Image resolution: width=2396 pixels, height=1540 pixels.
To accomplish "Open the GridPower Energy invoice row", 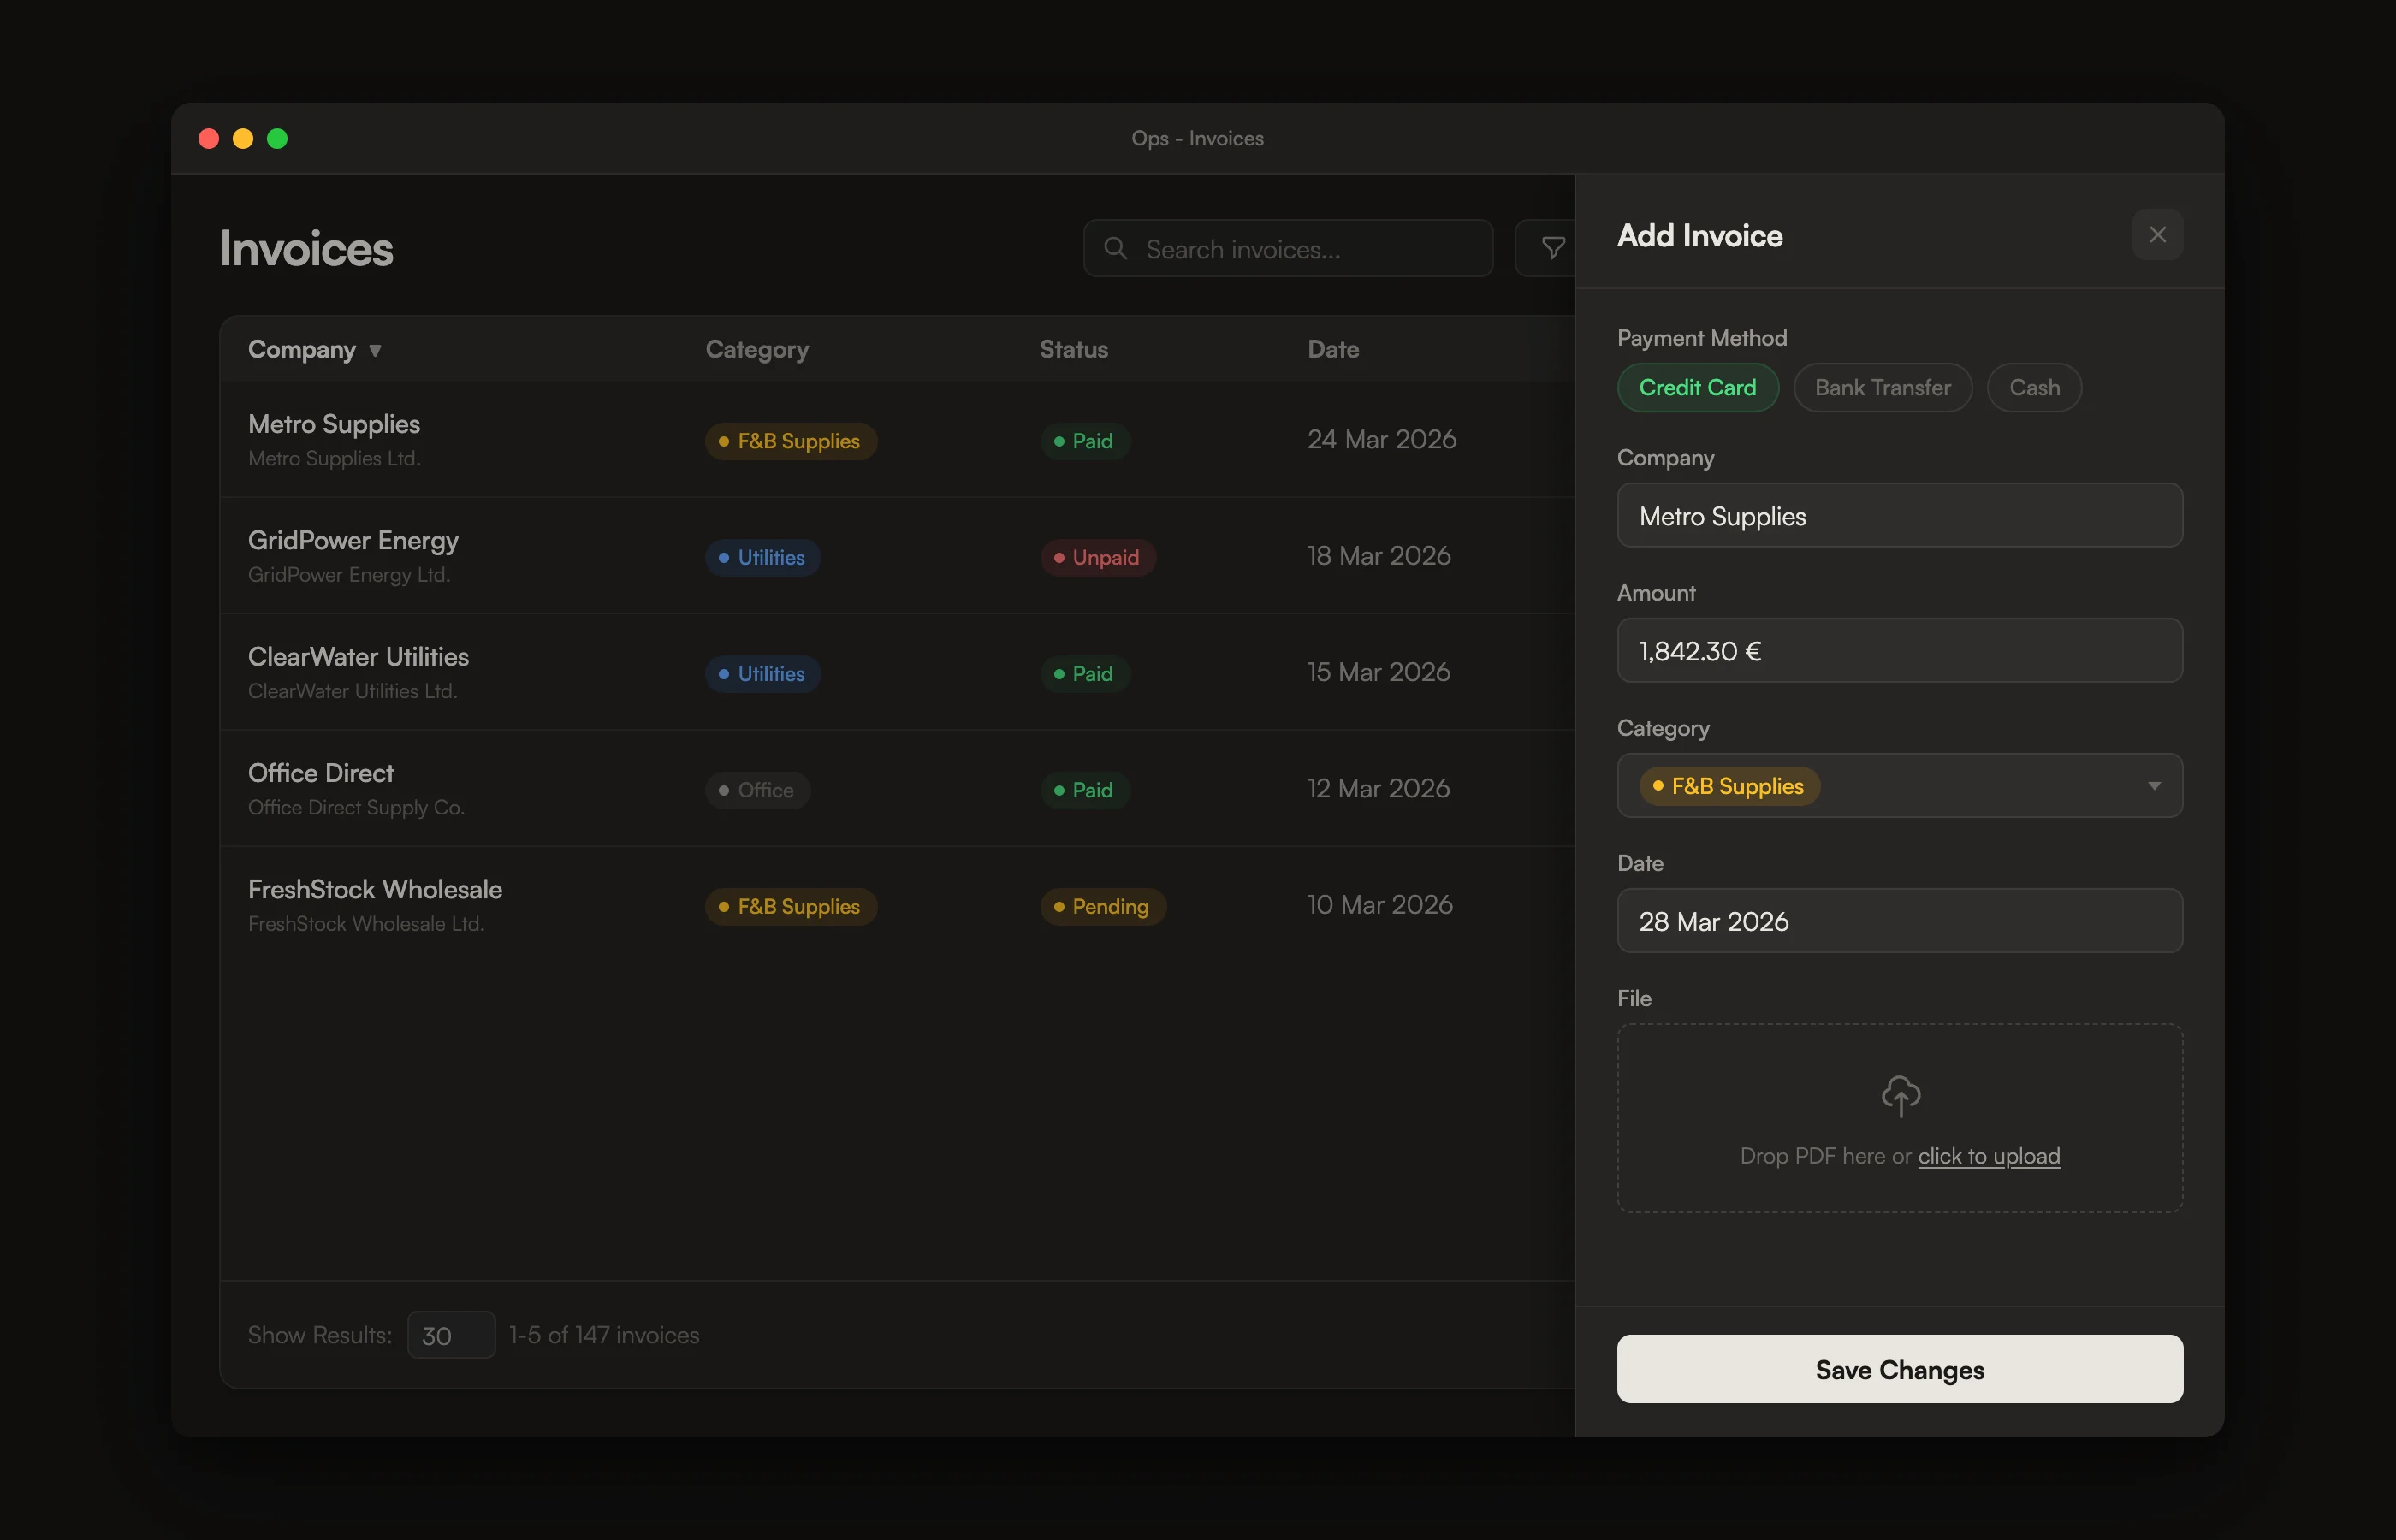I will 897,556.
